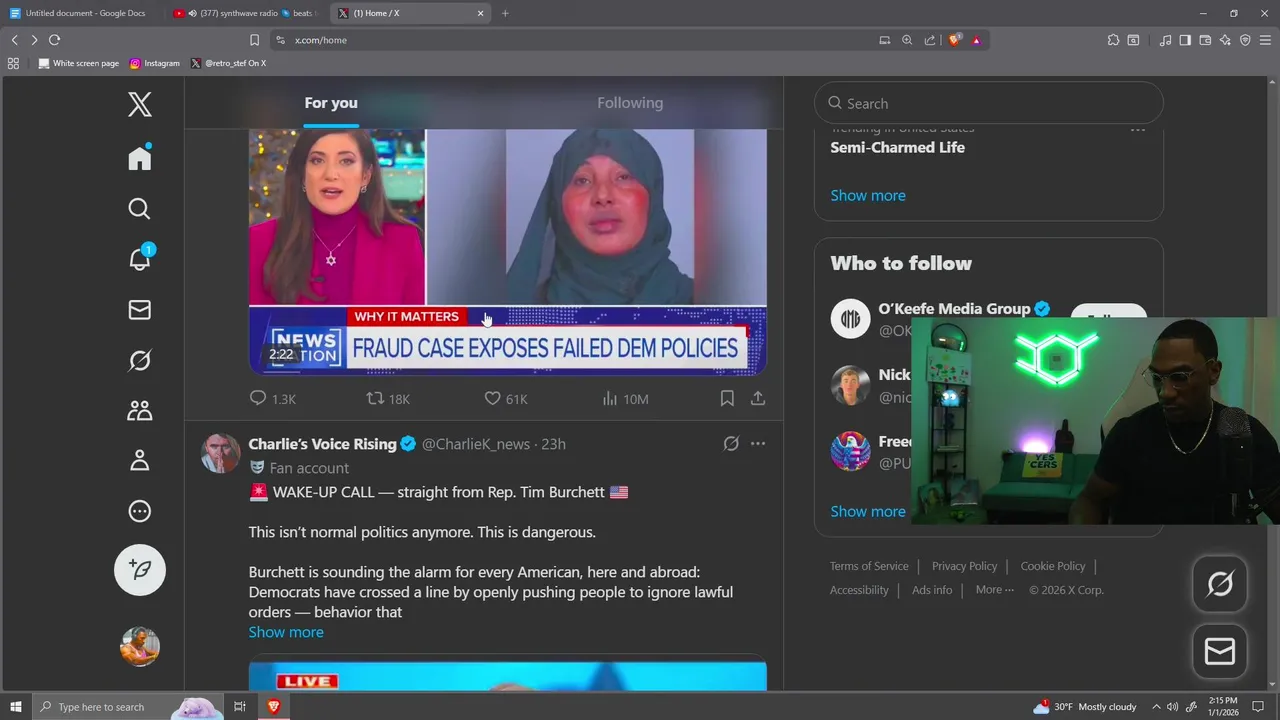Viewport: 1280px width, 720px height.
Task: Open the @retro_stef On X bookmark
Action: [228, 63]
